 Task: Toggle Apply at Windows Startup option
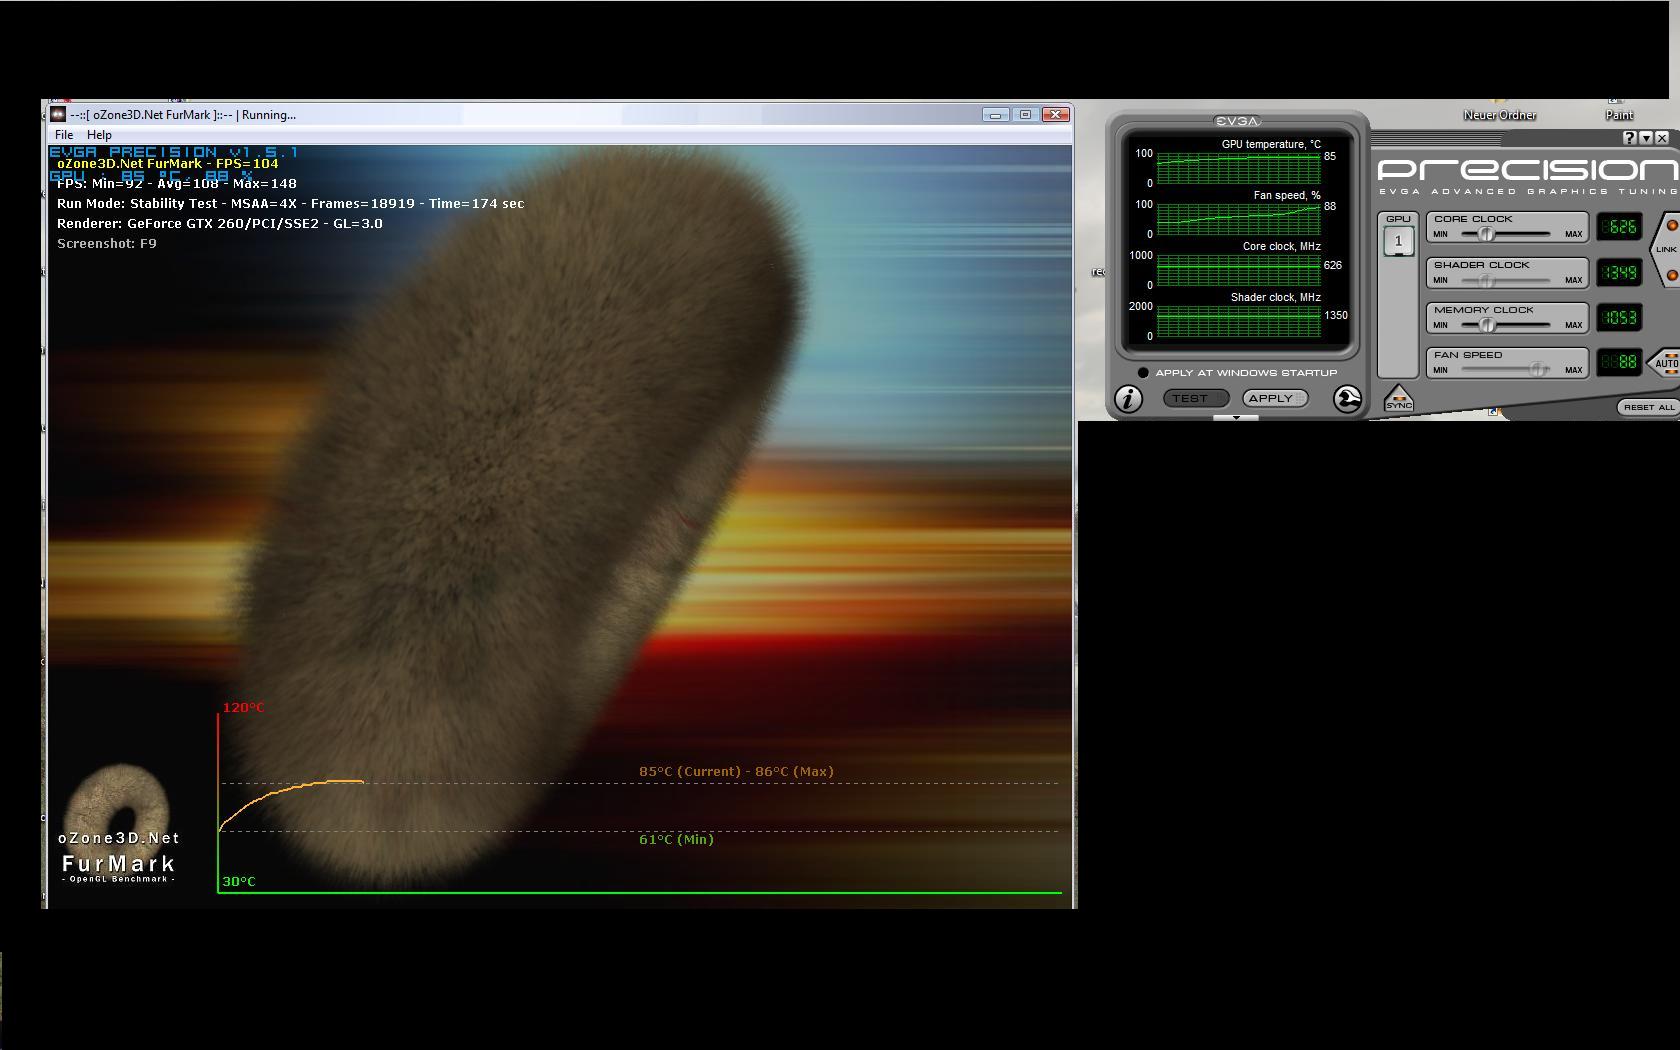pyautogui.click(x=1143, y=373)
